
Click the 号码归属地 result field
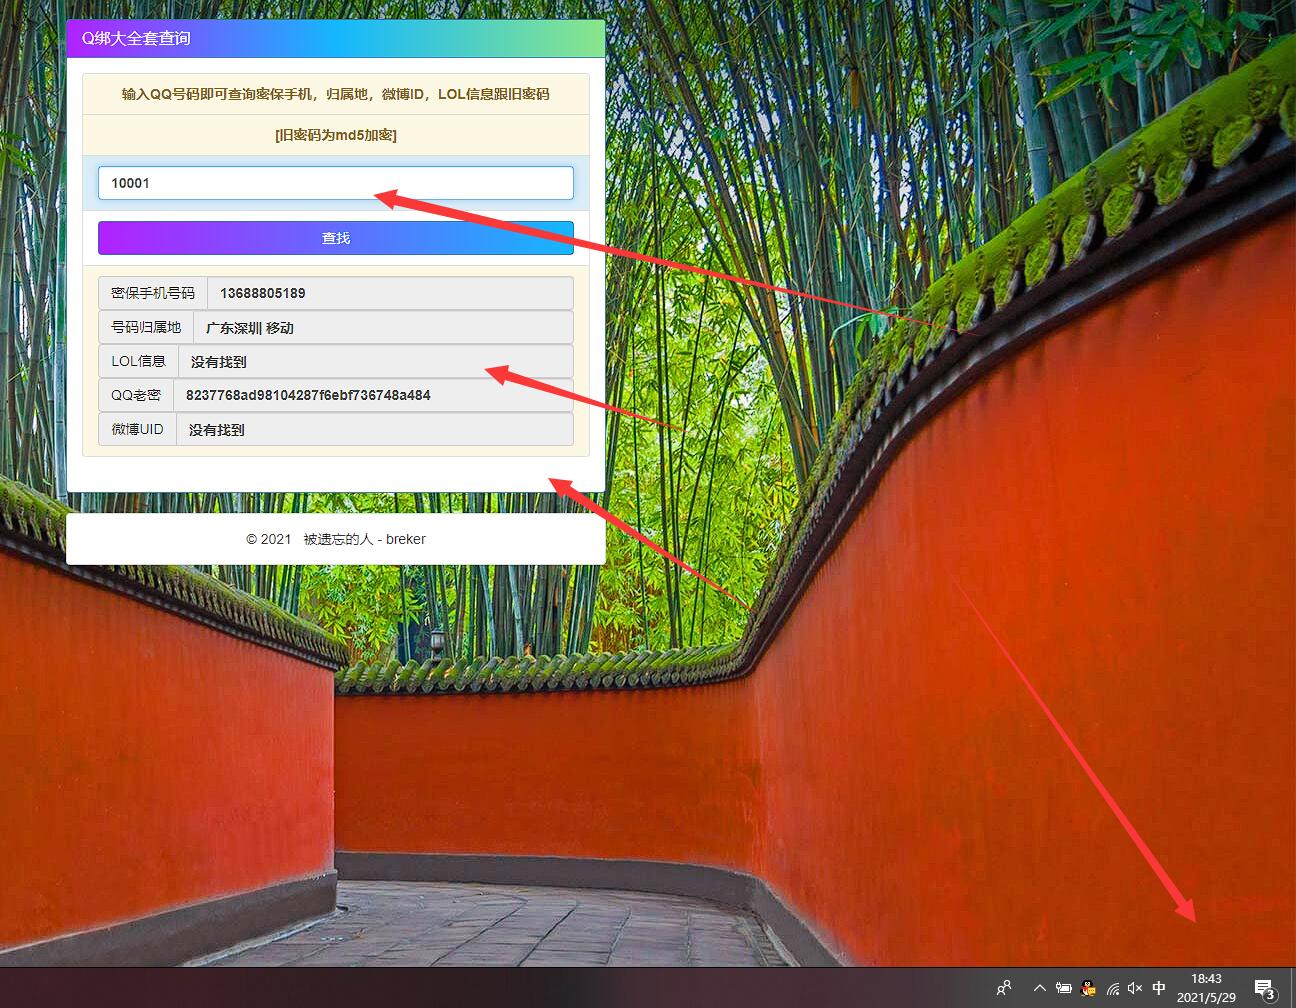(x=382, y=327)
